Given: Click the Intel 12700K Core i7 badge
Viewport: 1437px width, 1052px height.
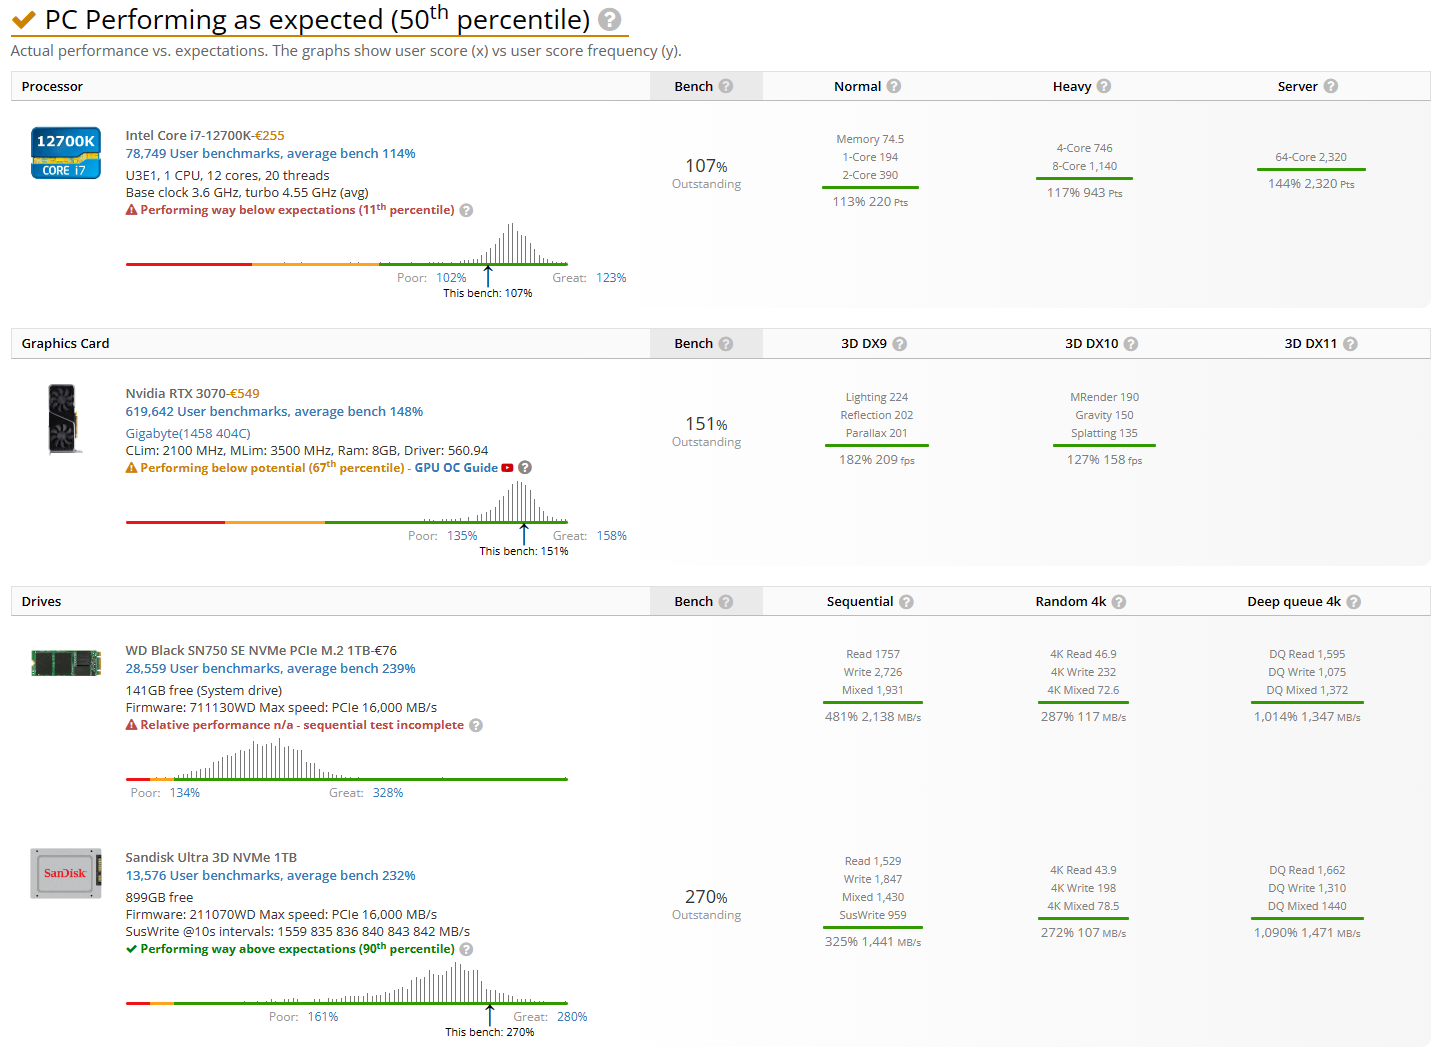Looking at the screenshot, I should [x=66, y=153].
